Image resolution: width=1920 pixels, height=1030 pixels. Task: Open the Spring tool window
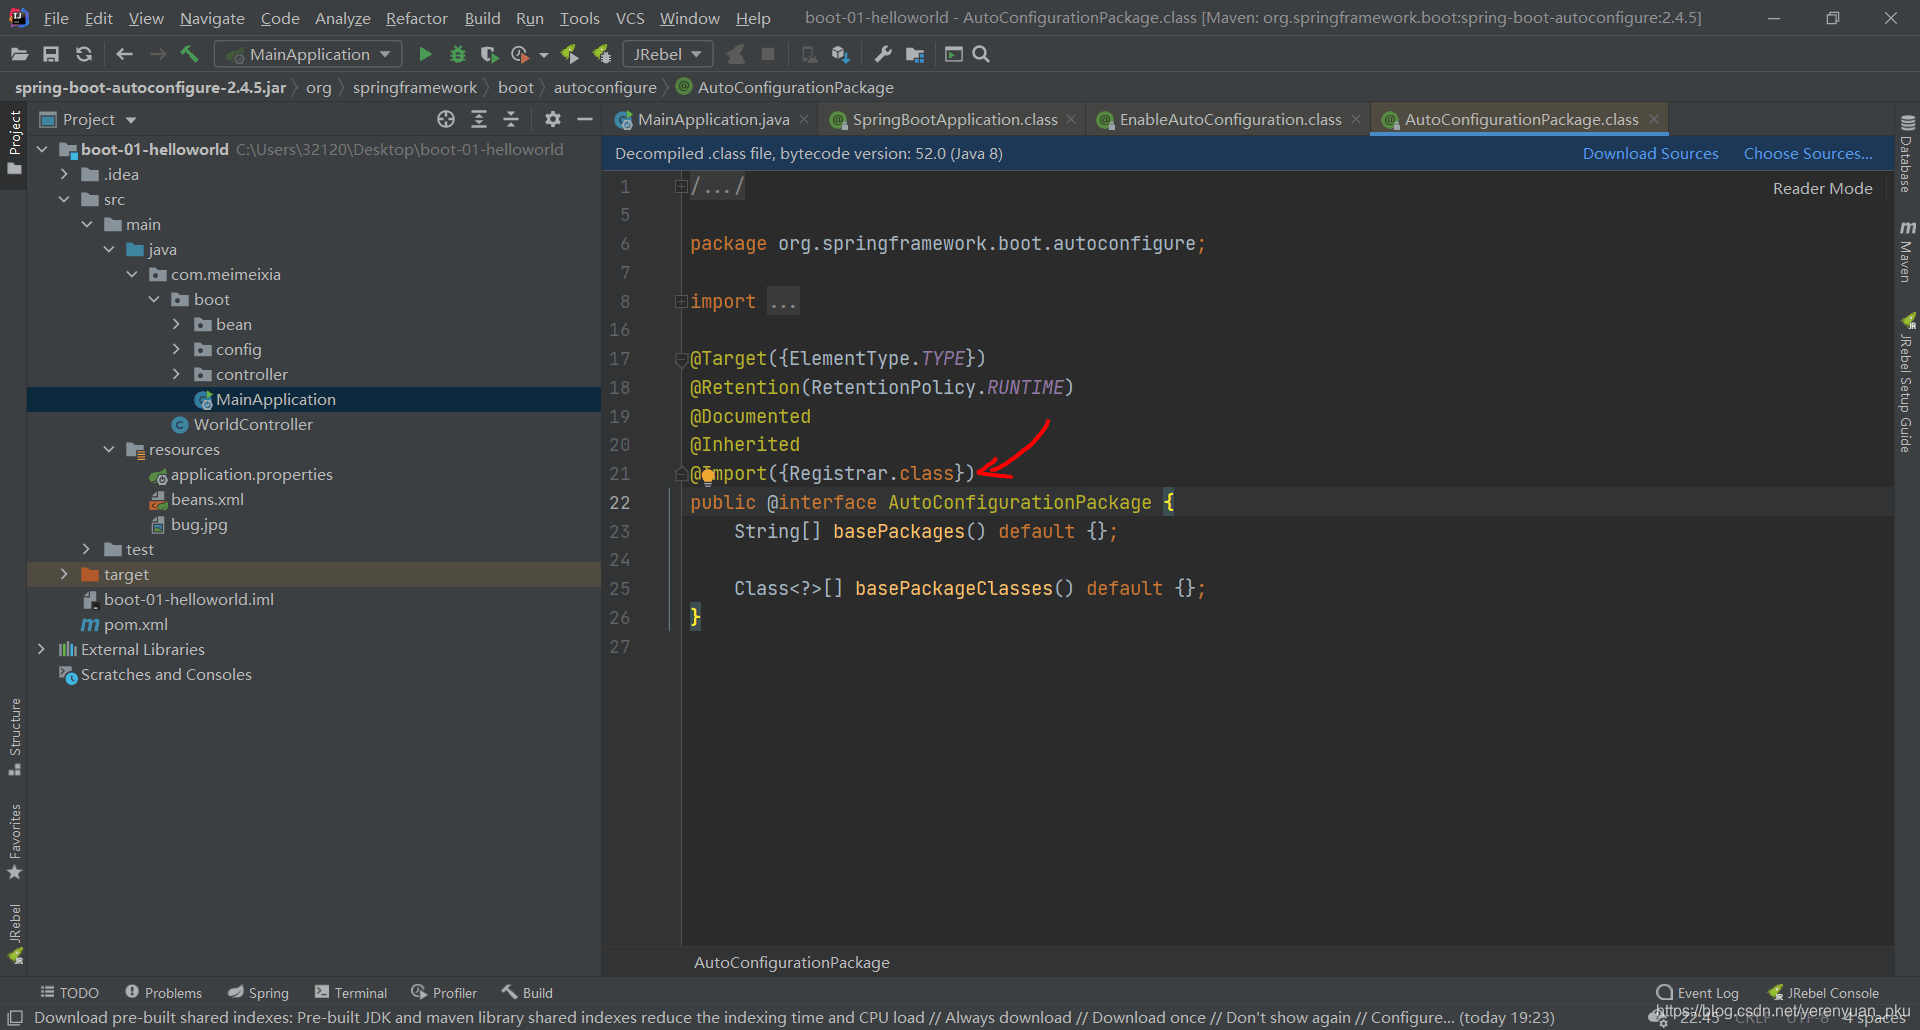pyautogui.click(x=258, y=992)
